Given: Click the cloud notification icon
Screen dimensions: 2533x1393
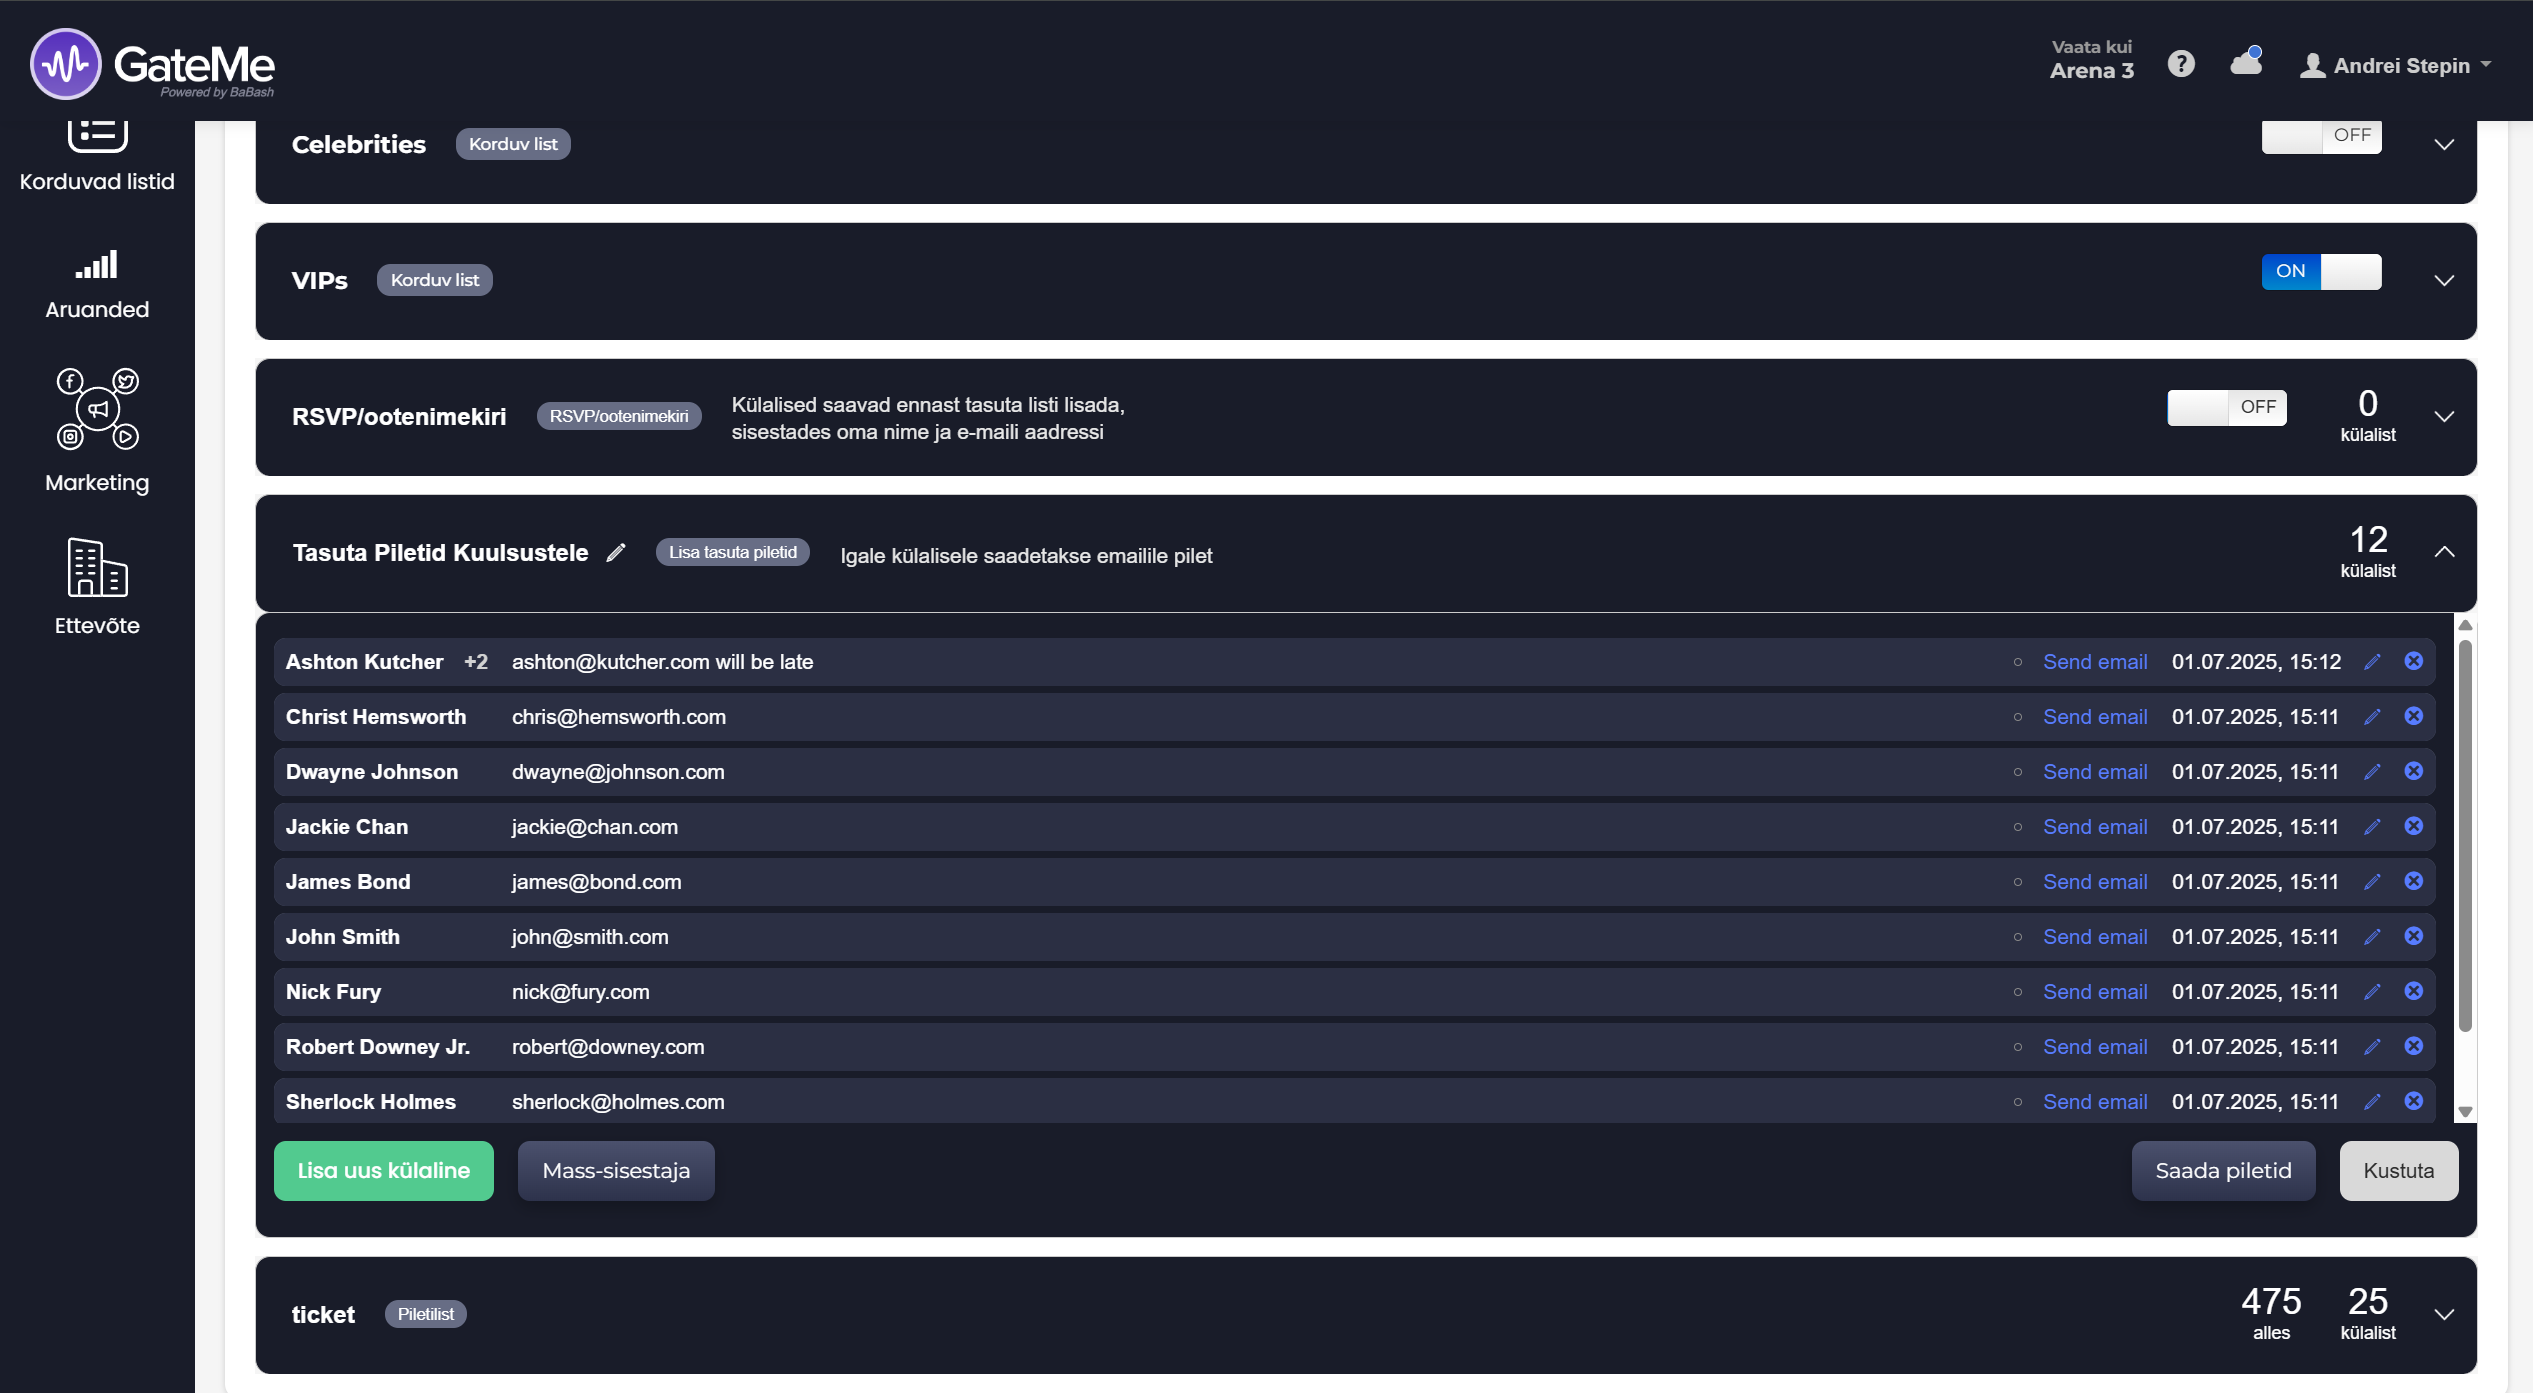Looking at the screenshot, I should (2245, 63).
